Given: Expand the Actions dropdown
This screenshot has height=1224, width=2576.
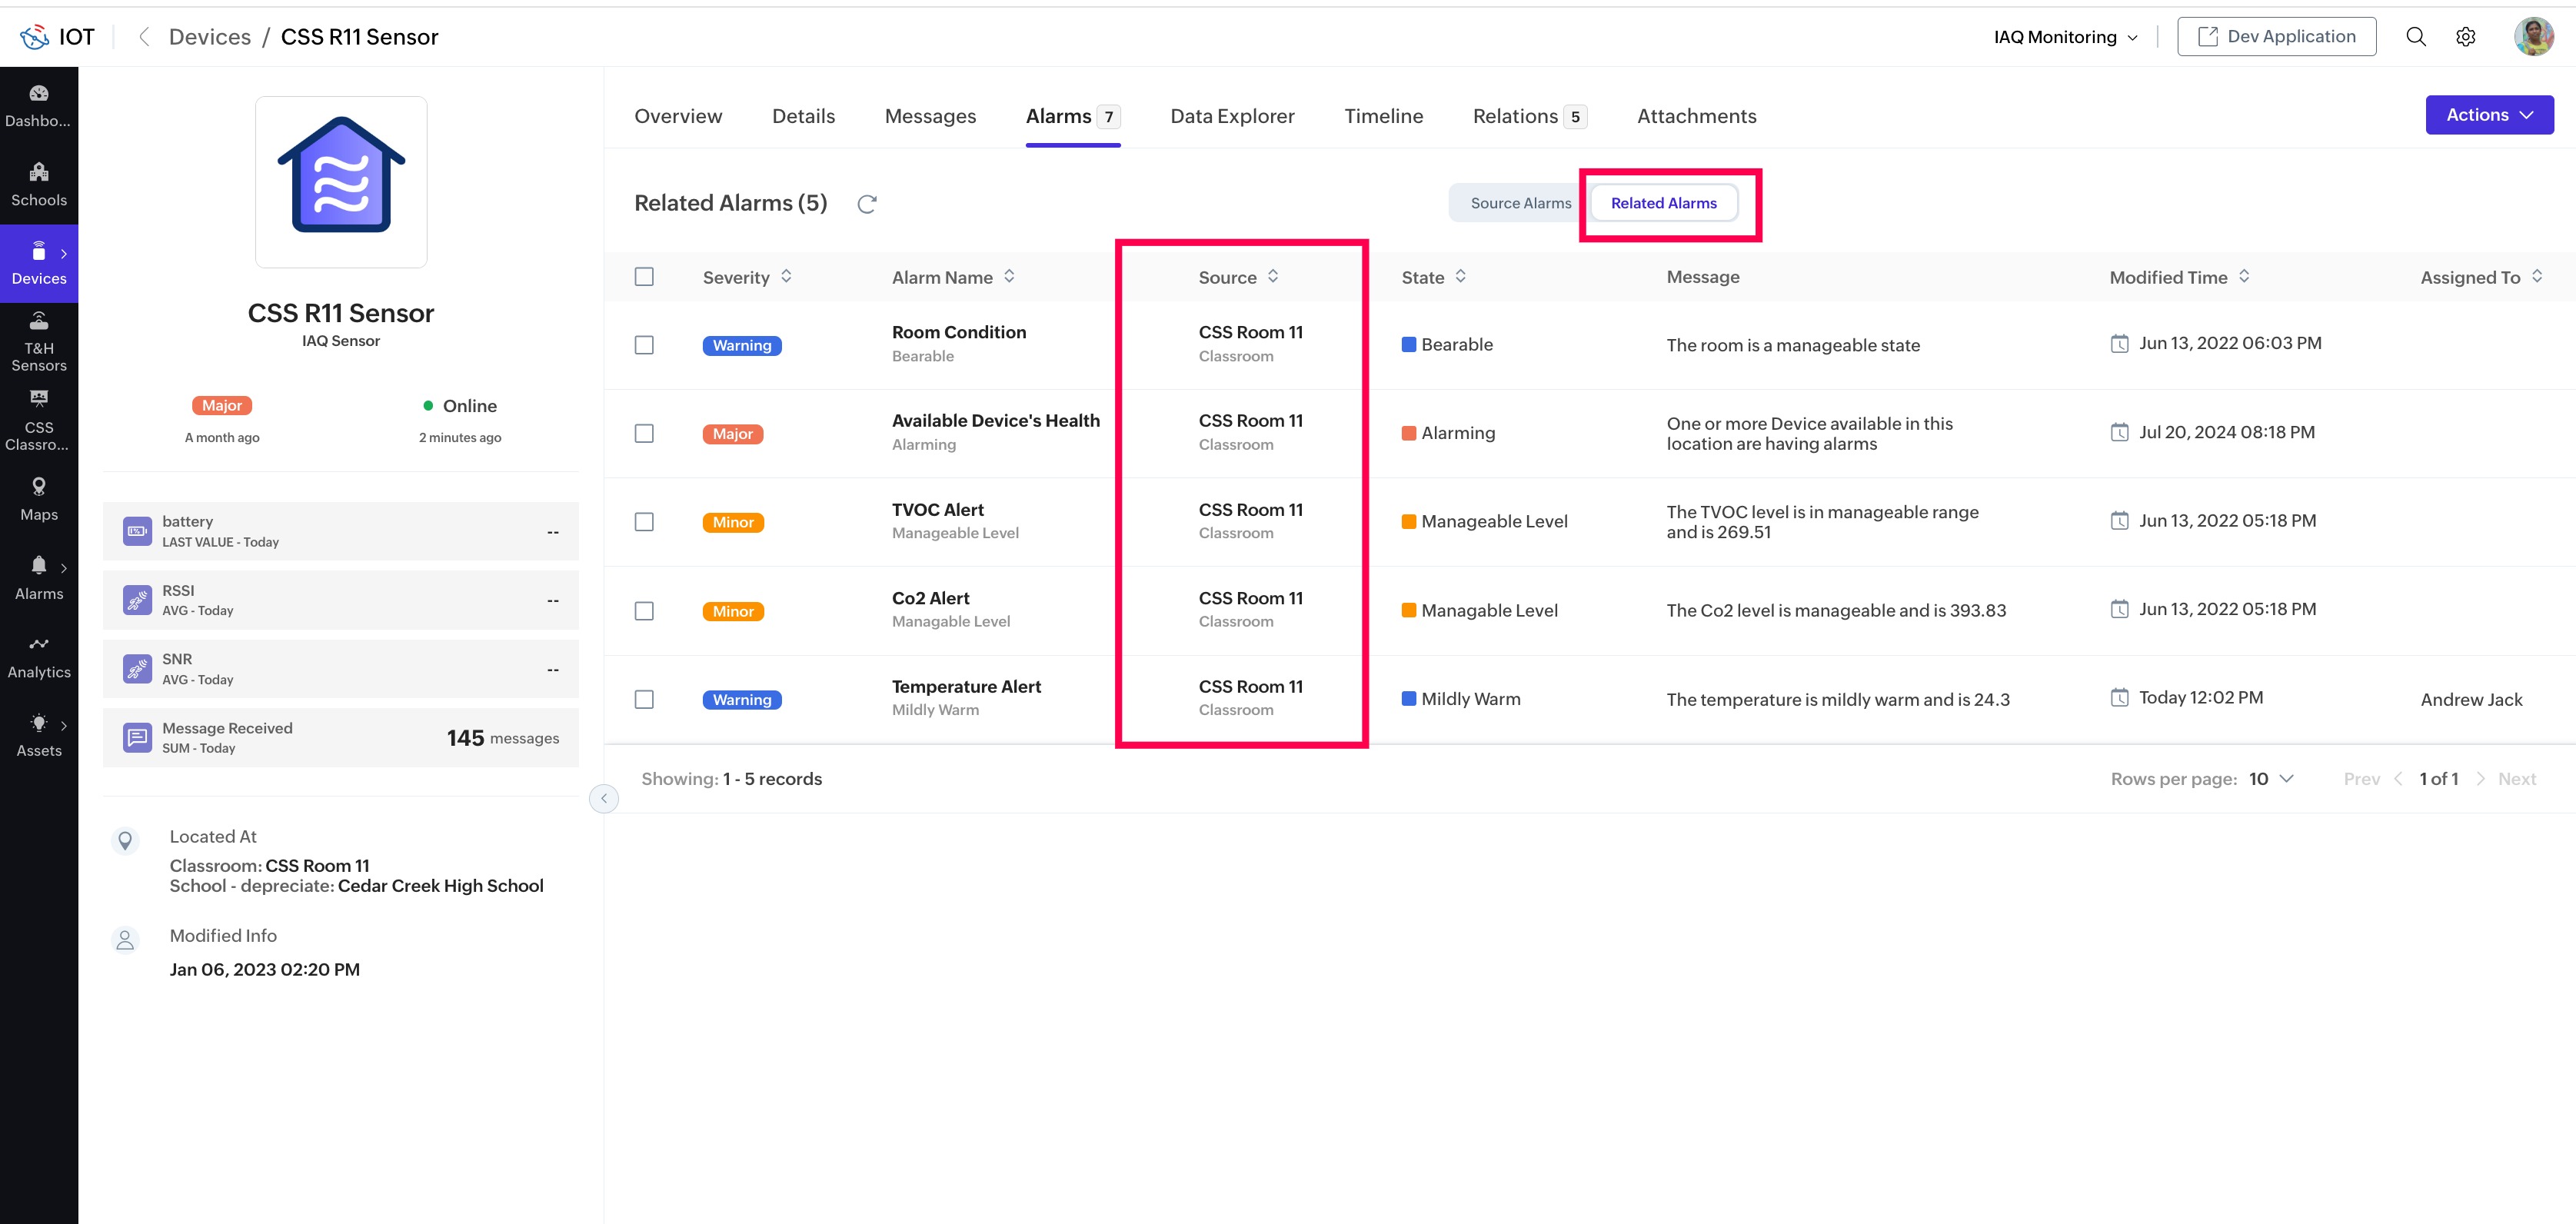Looking at the screenshot, I should click(2489, 115).
